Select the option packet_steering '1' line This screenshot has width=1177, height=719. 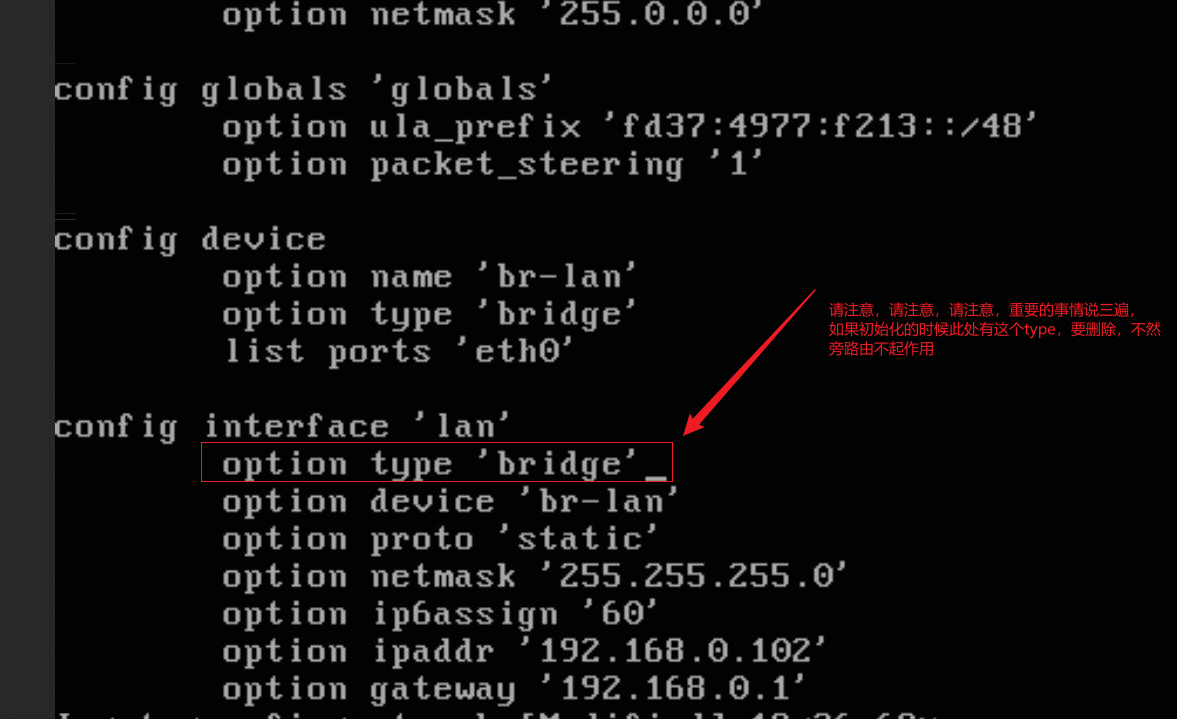point(492,164)
